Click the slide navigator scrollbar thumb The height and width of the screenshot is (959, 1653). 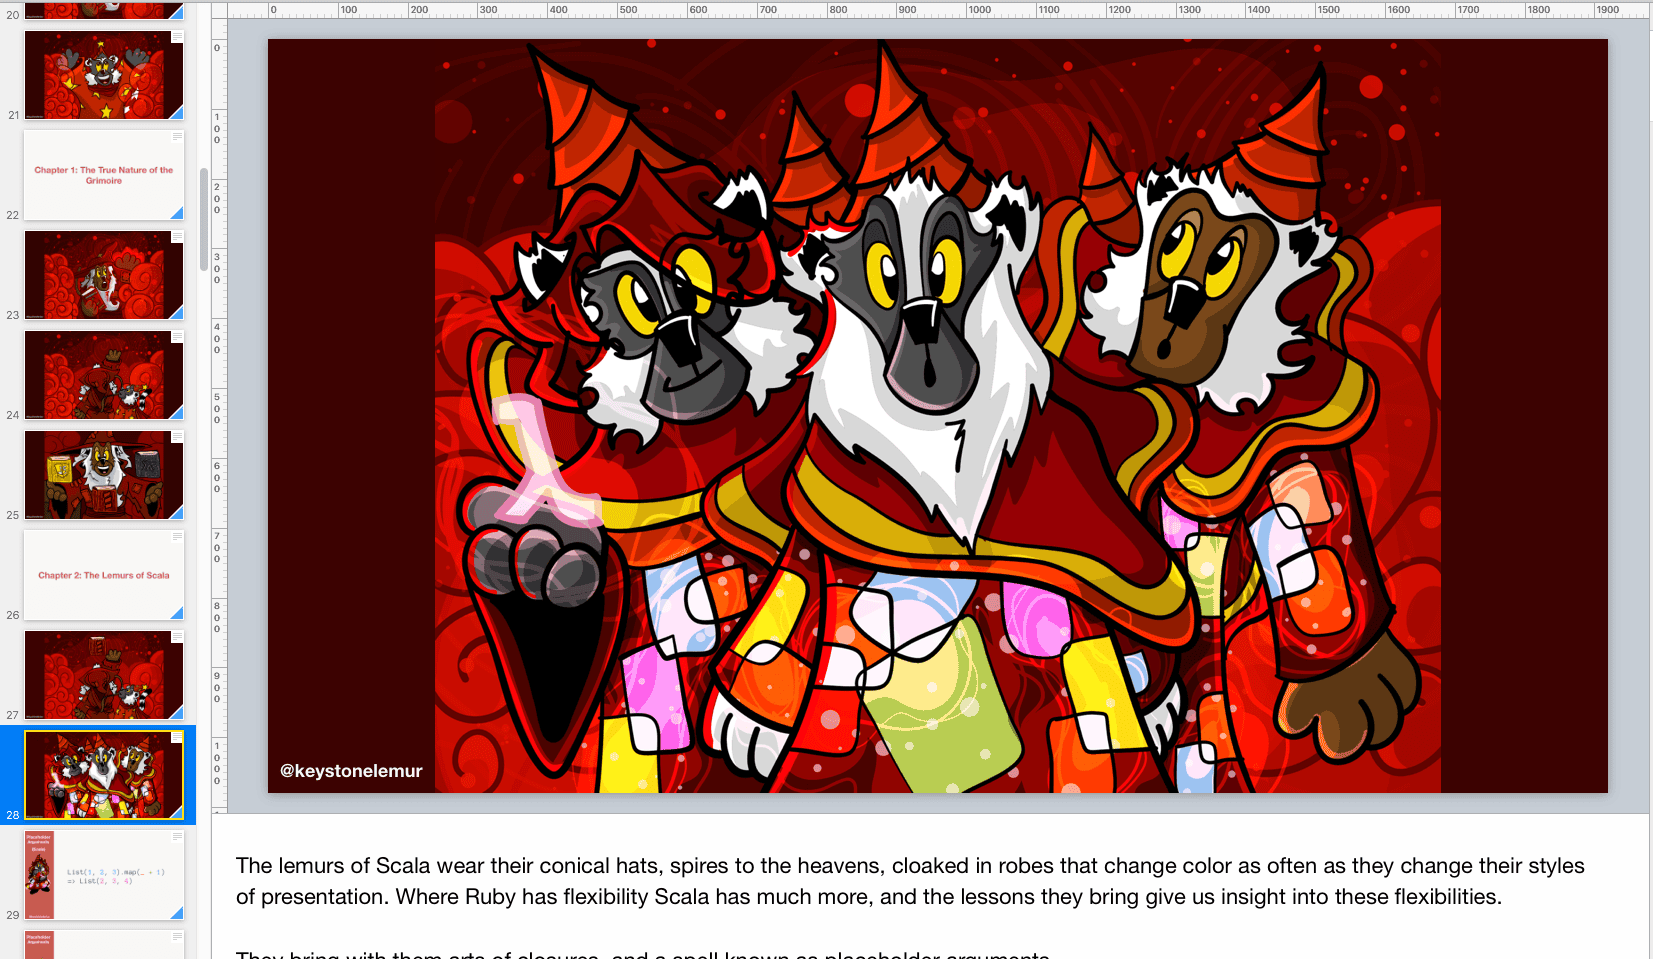point(204,219)
